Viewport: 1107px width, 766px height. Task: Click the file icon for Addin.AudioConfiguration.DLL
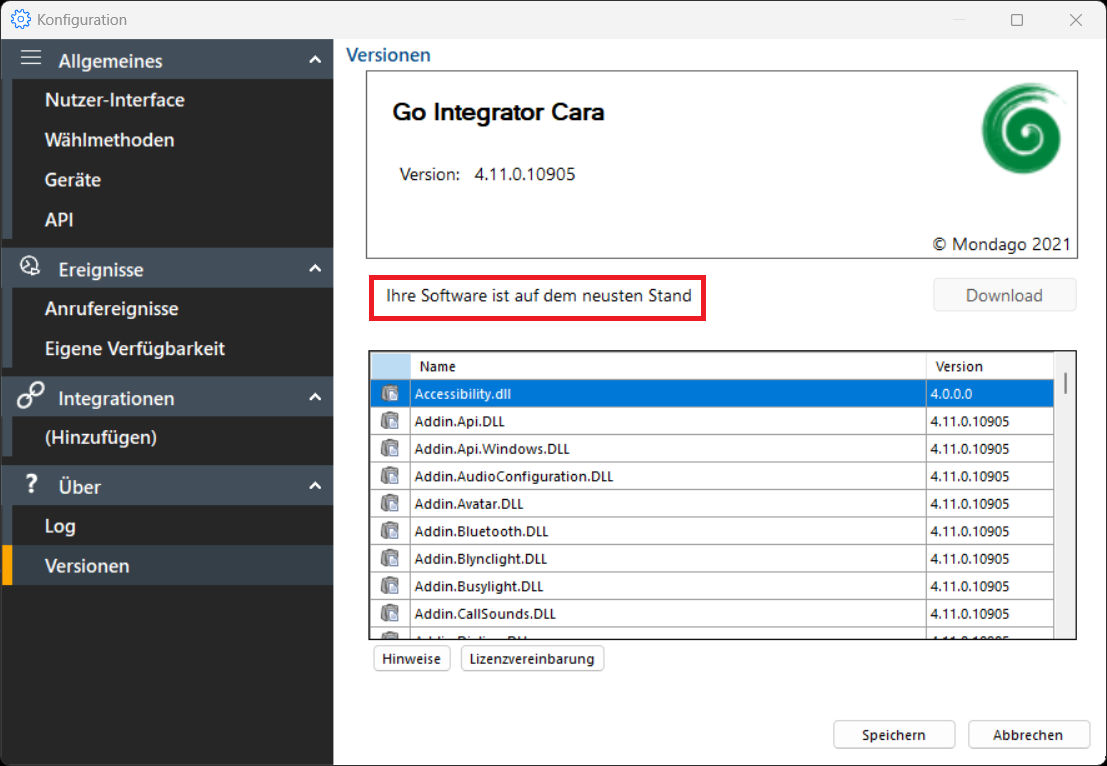(x=390, y=477)
